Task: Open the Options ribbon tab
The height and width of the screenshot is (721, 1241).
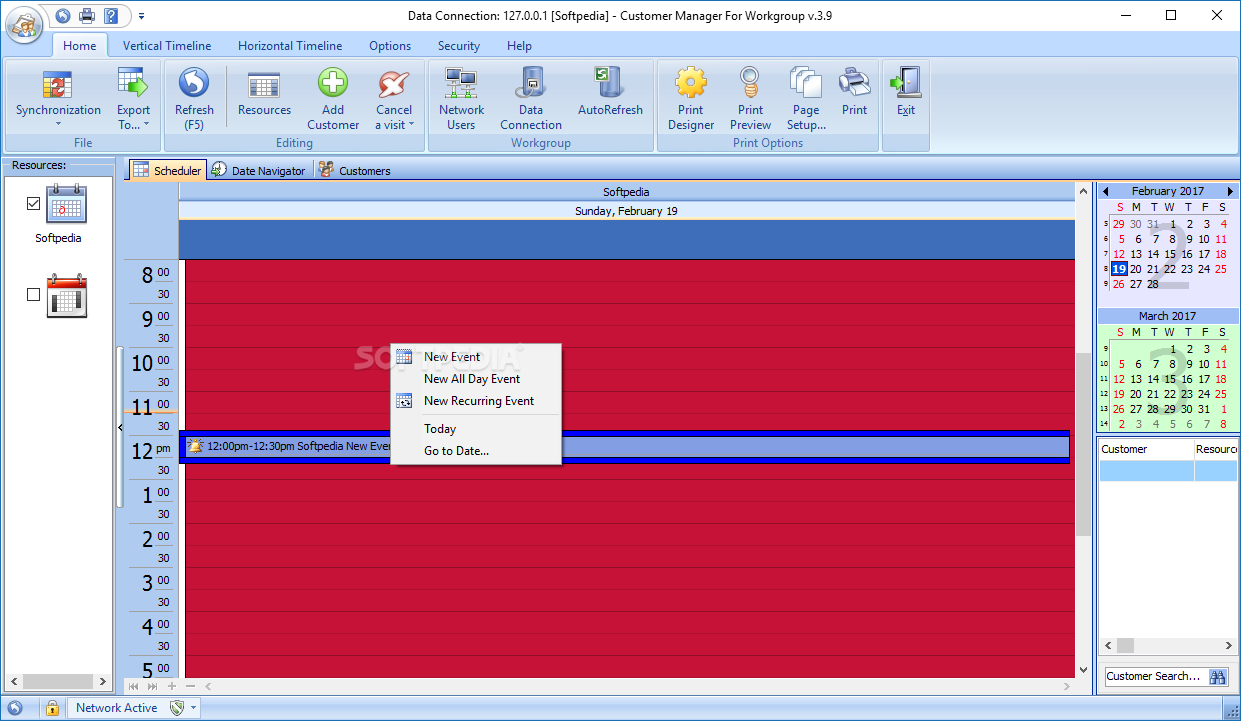Action: [x=390, y=46]
